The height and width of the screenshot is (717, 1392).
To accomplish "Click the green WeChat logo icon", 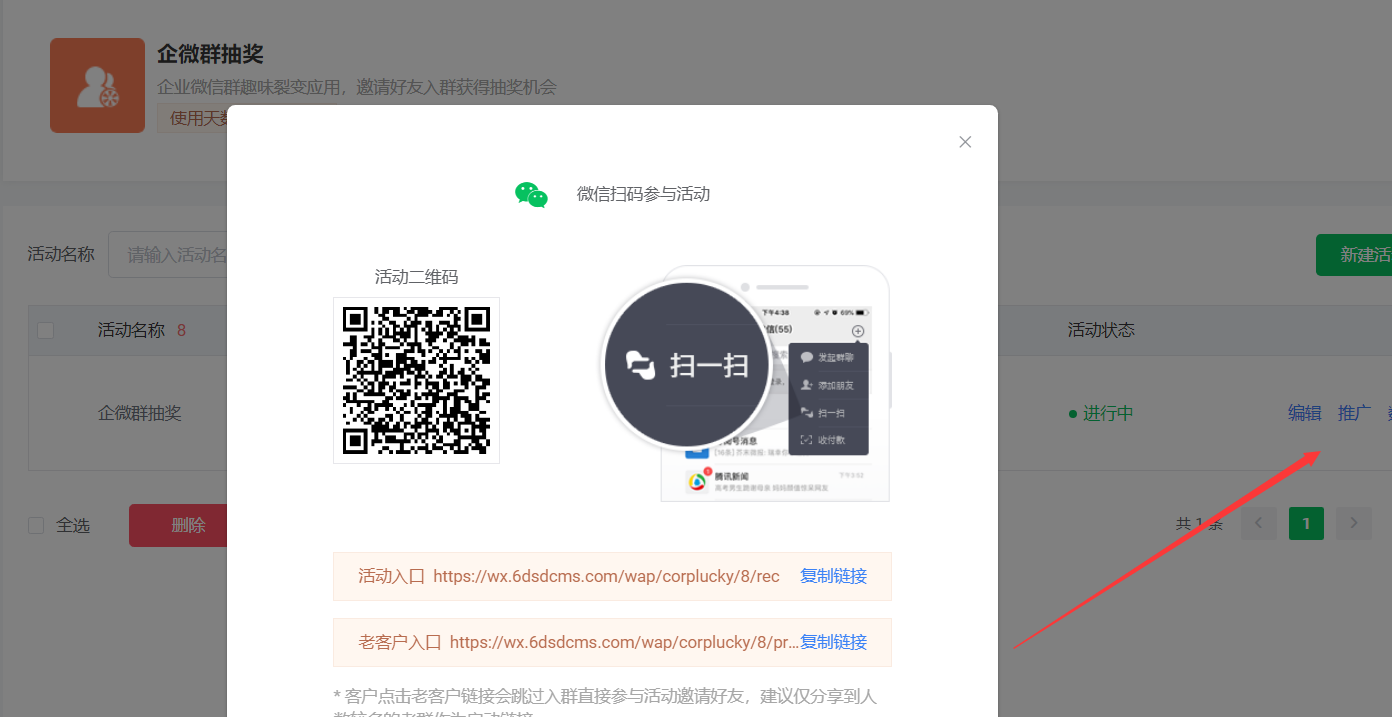I will [531, 194].
